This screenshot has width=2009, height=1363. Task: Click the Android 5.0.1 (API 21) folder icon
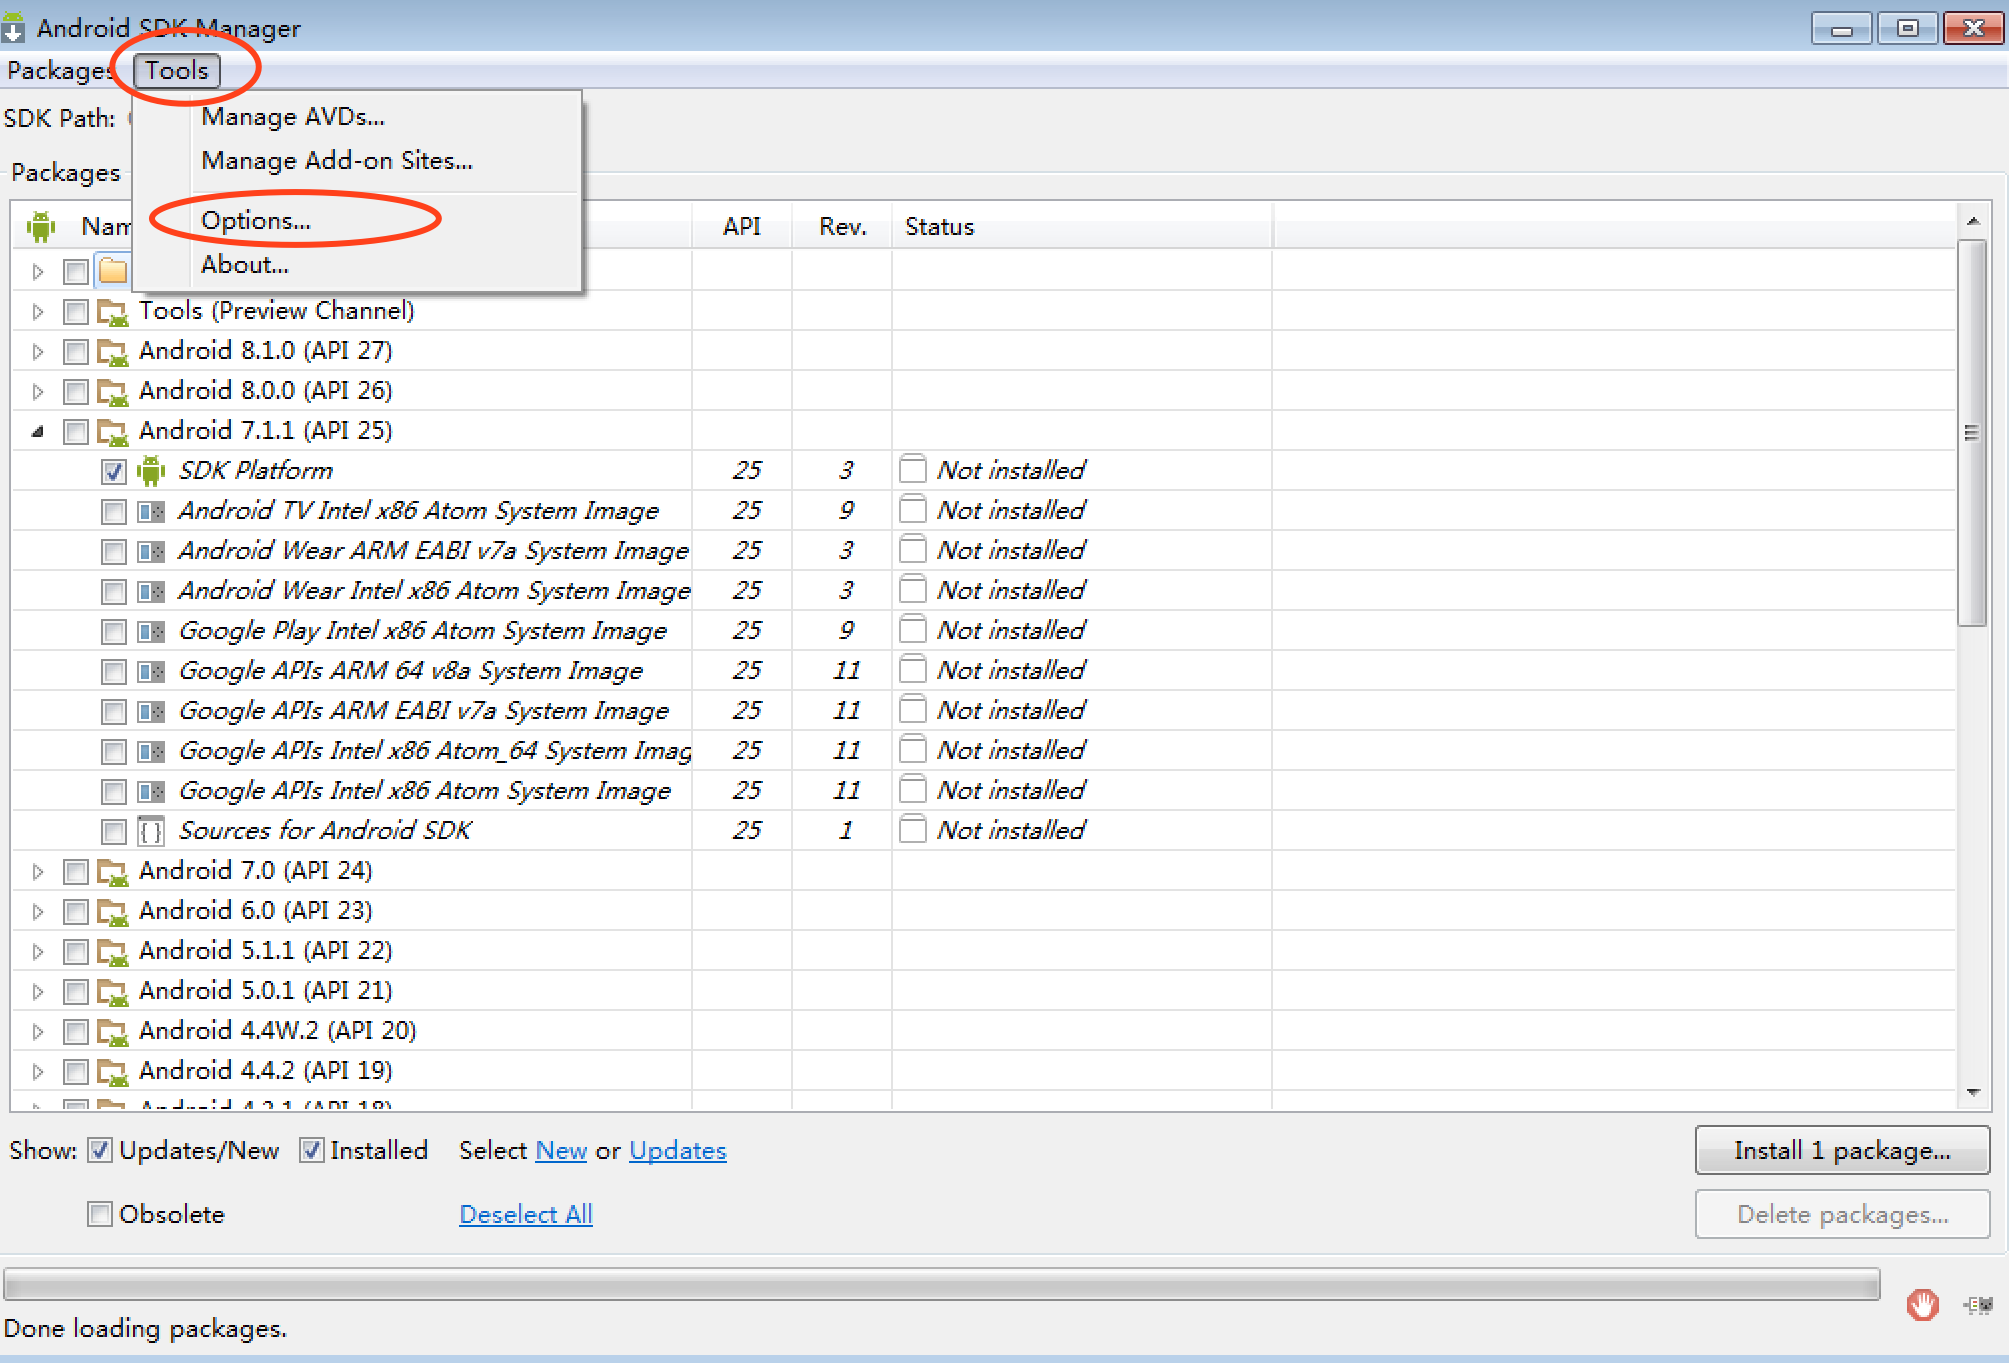113,992
